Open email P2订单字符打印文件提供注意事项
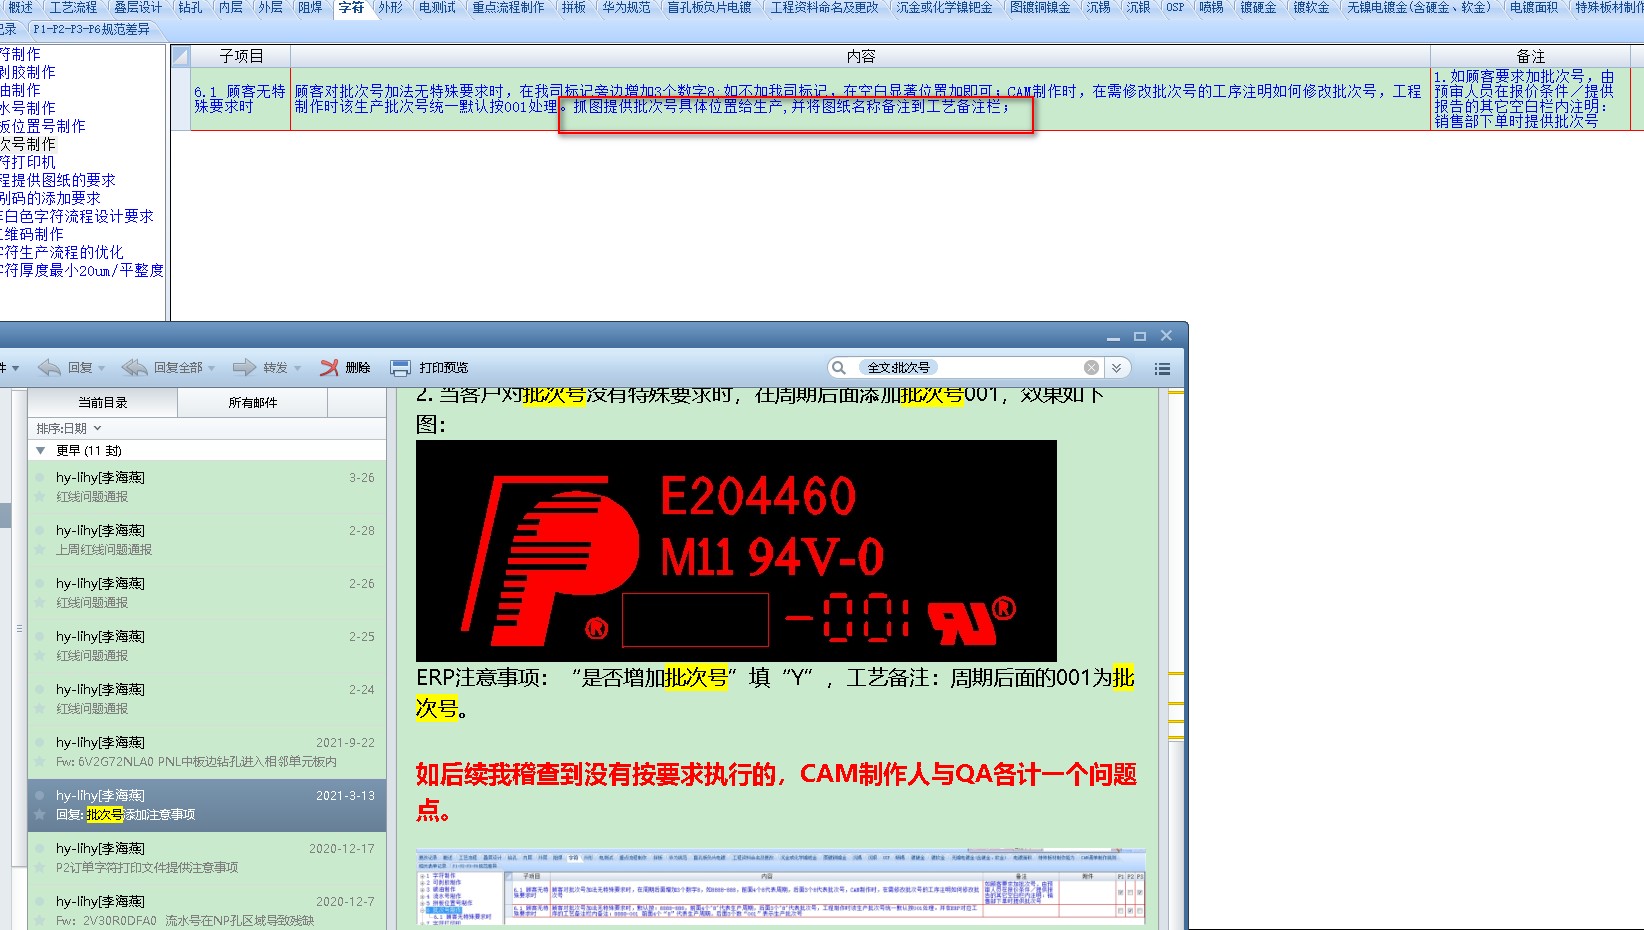The image size is (1644, 930). click(x=207, y=858)
